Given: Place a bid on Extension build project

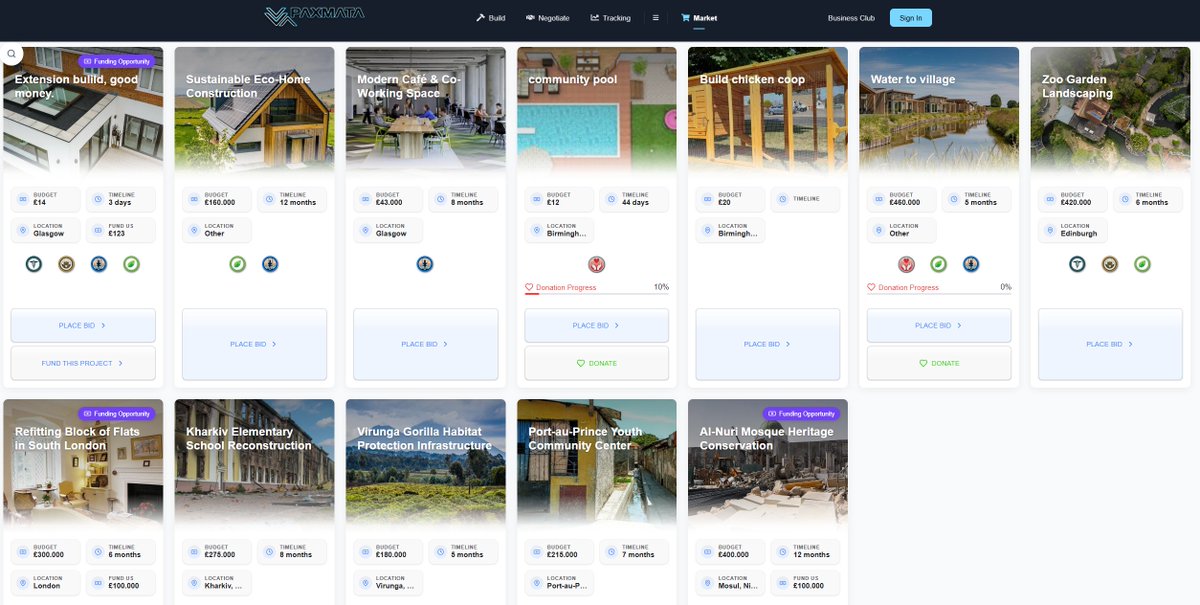Looking at the screenshot, I should 83,325.
